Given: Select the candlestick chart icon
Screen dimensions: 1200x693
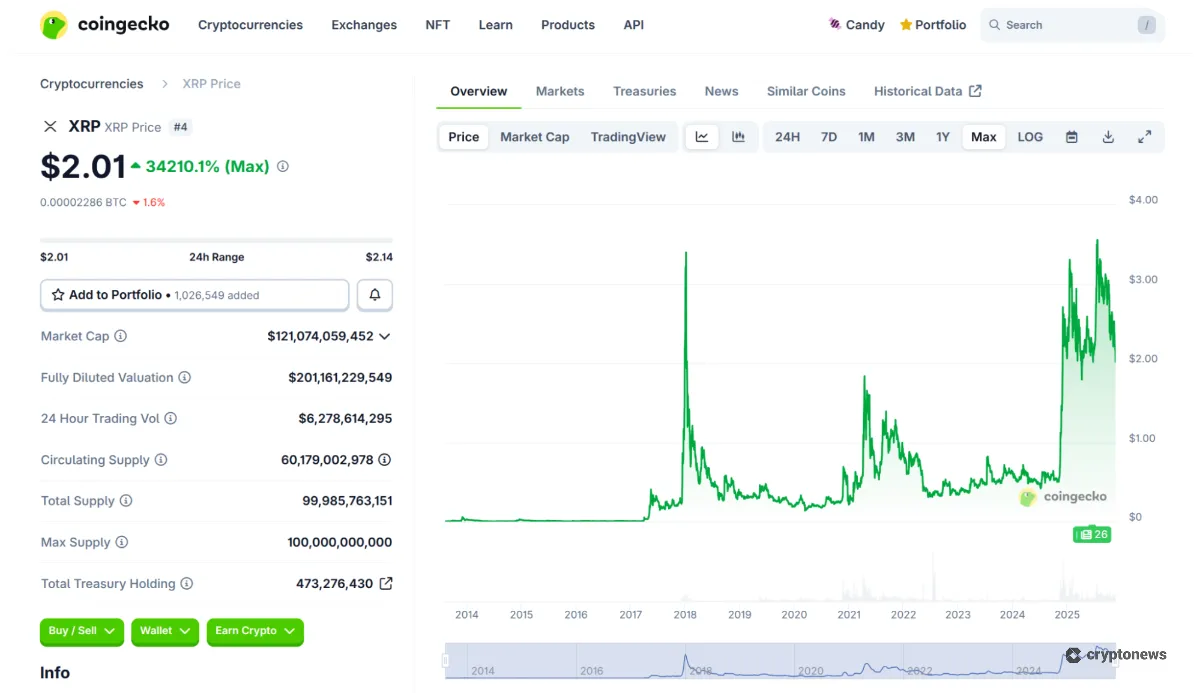Looking at the screenshot, I should click(738, 137).
